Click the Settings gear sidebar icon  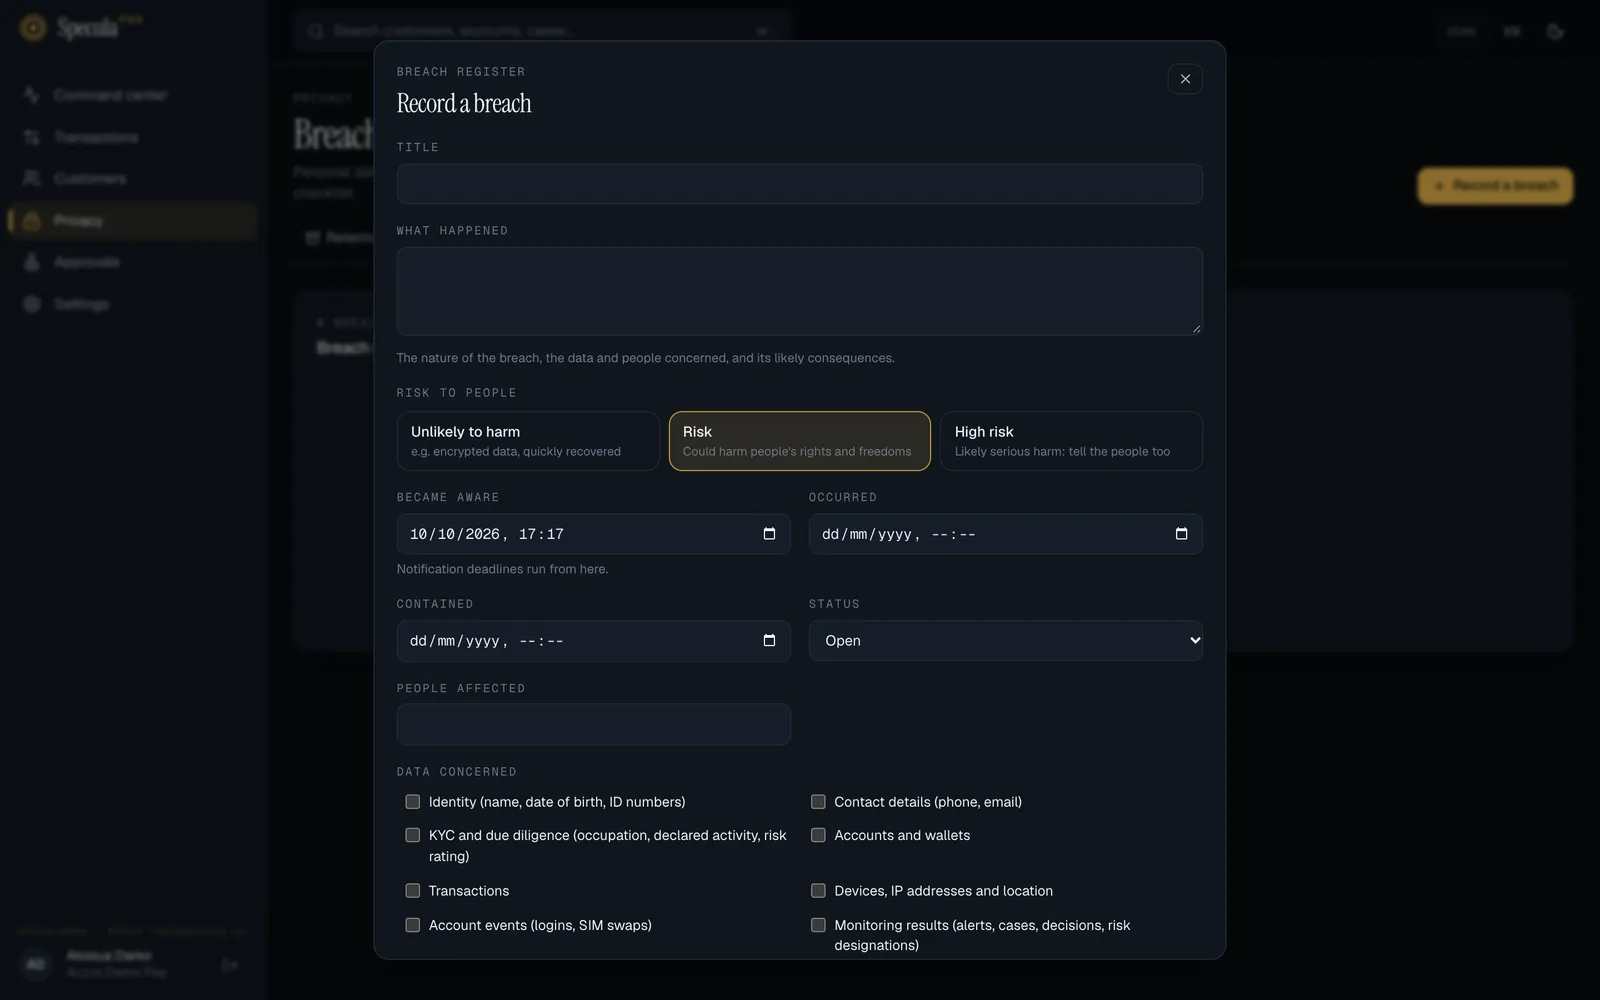click(x=32, y=304)
